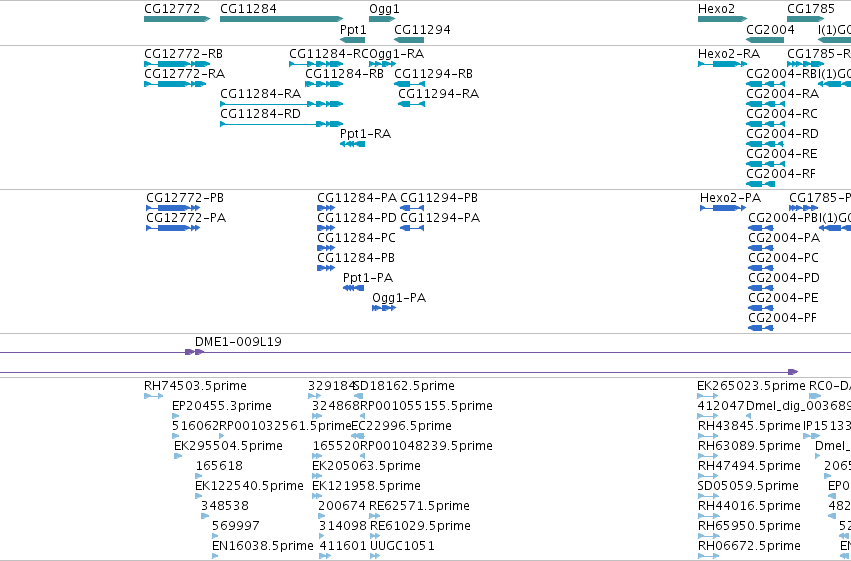851x561 pixels.
Task: Click protein CG11294-PB
Action: click(412, 208)
